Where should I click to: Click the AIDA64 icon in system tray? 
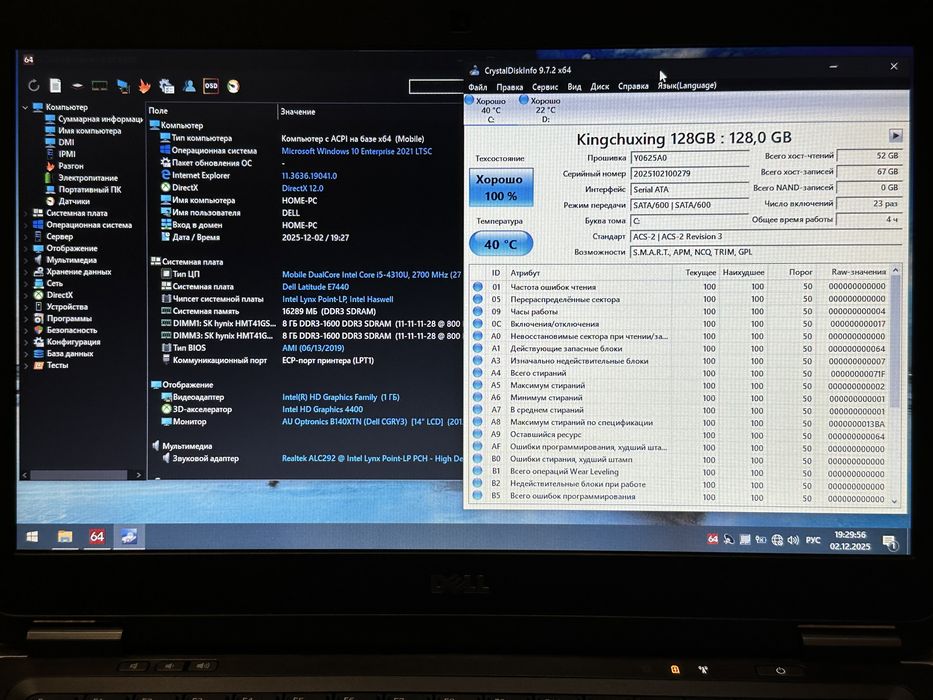pos(713,539)
